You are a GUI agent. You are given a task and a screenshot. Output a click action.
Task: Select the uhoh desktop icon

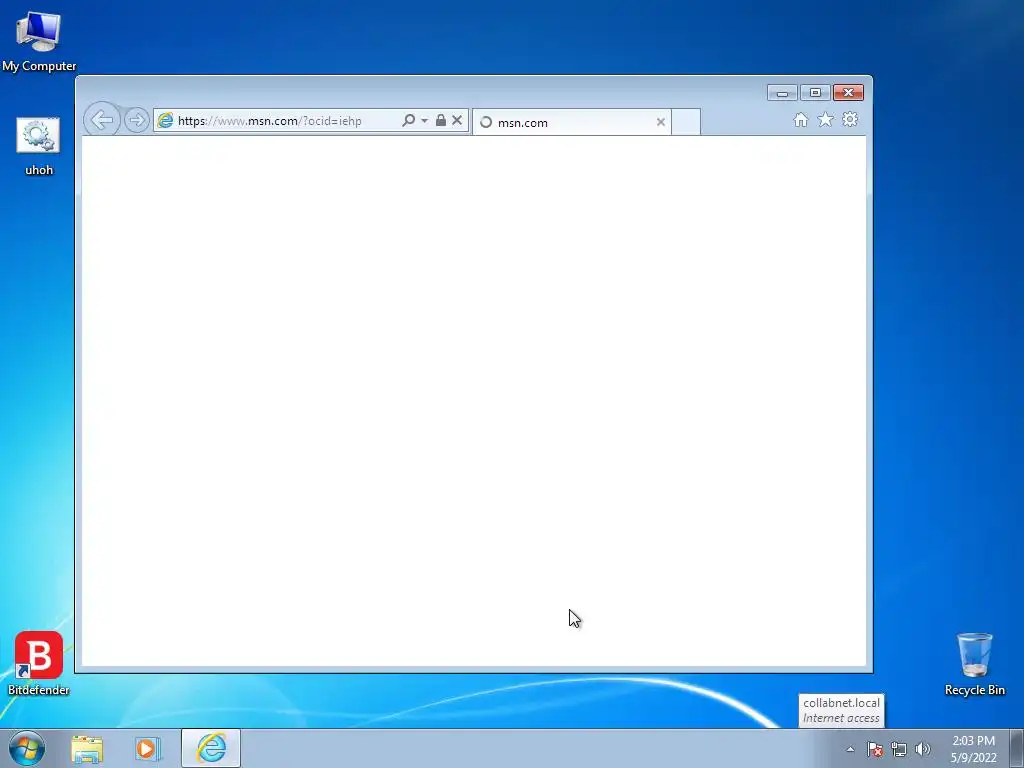[x=39, y=146]
